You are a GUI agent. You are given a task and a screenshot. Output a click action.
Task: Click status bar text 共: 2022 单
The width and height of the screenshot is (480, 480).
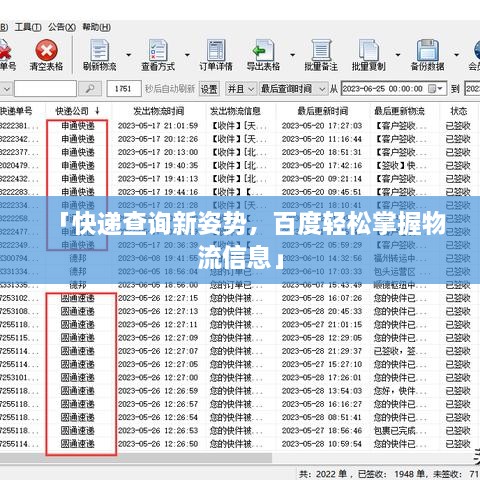[323, 474]
